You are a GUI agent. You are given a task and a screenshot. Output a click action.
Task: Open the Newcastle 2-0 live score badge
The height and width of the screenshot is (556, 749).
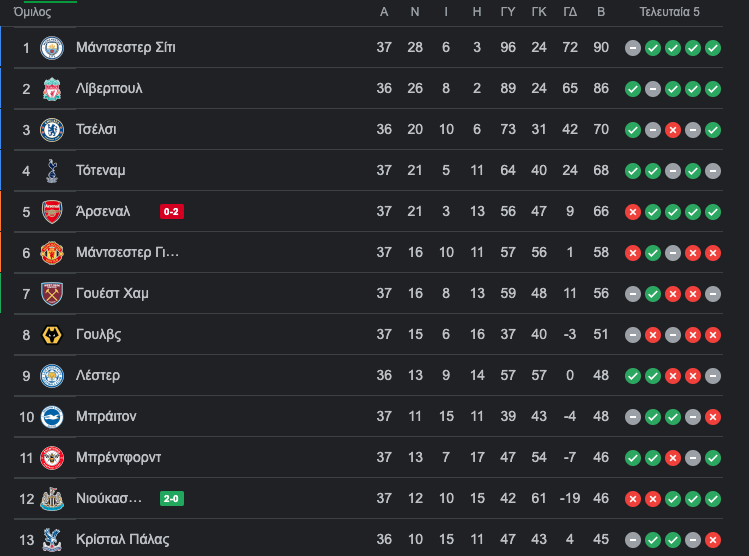(x=171, y=499)
